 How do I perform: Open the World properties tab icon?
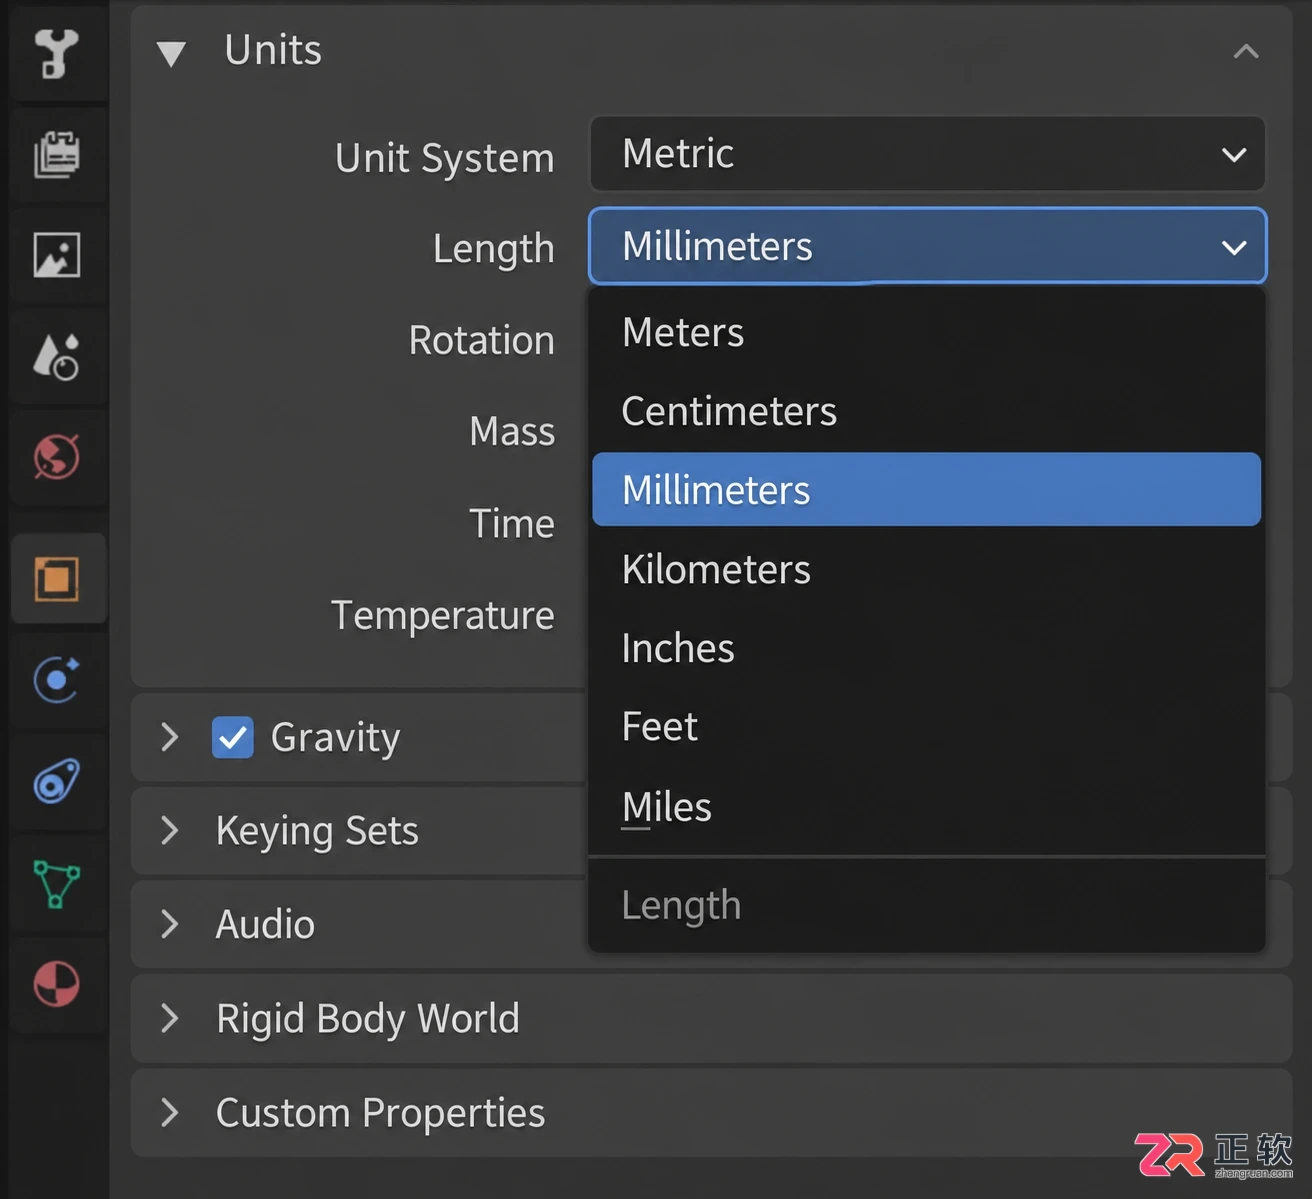click(57, 457)
